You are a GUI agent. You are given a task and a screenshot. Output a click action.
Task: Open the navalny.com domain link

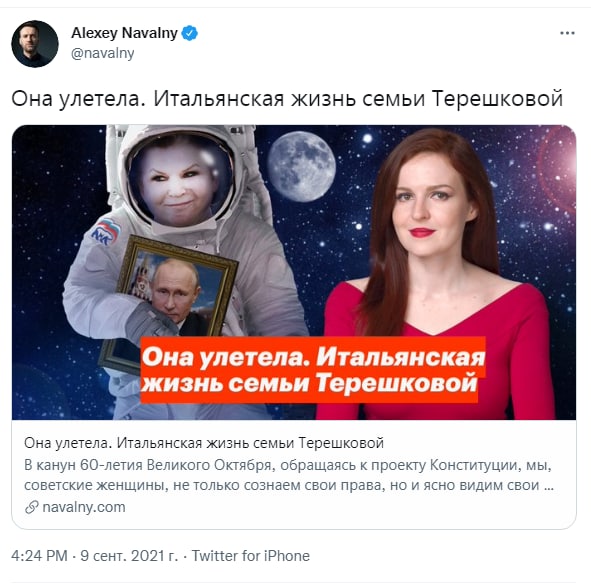click(x=84, y=507)
